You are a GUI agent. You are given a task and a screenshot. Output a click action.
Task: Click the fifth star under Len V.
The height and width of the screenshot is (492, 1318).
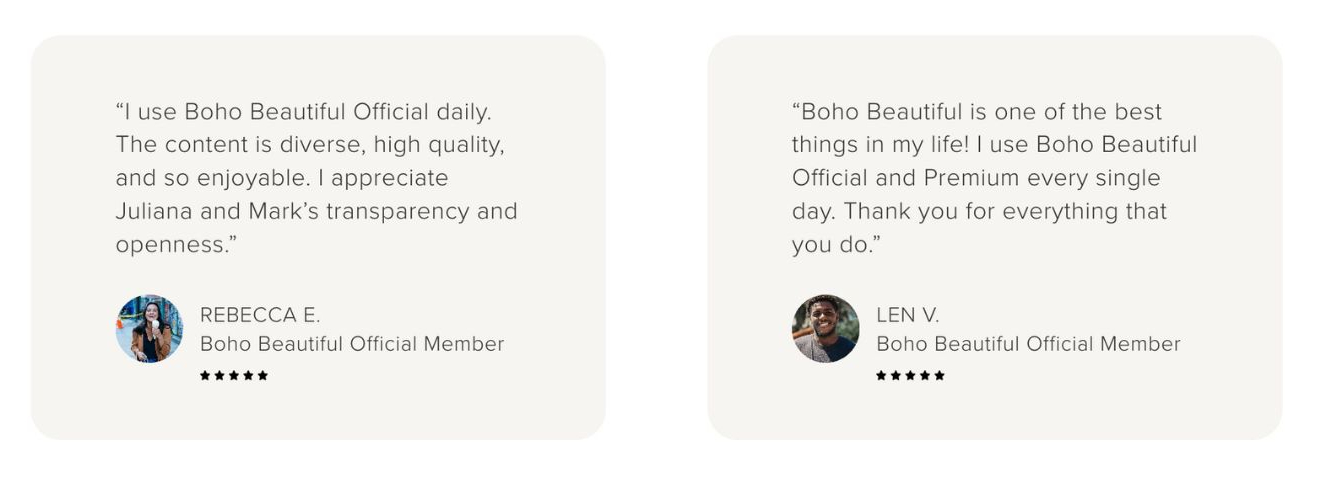coord(939,375)
